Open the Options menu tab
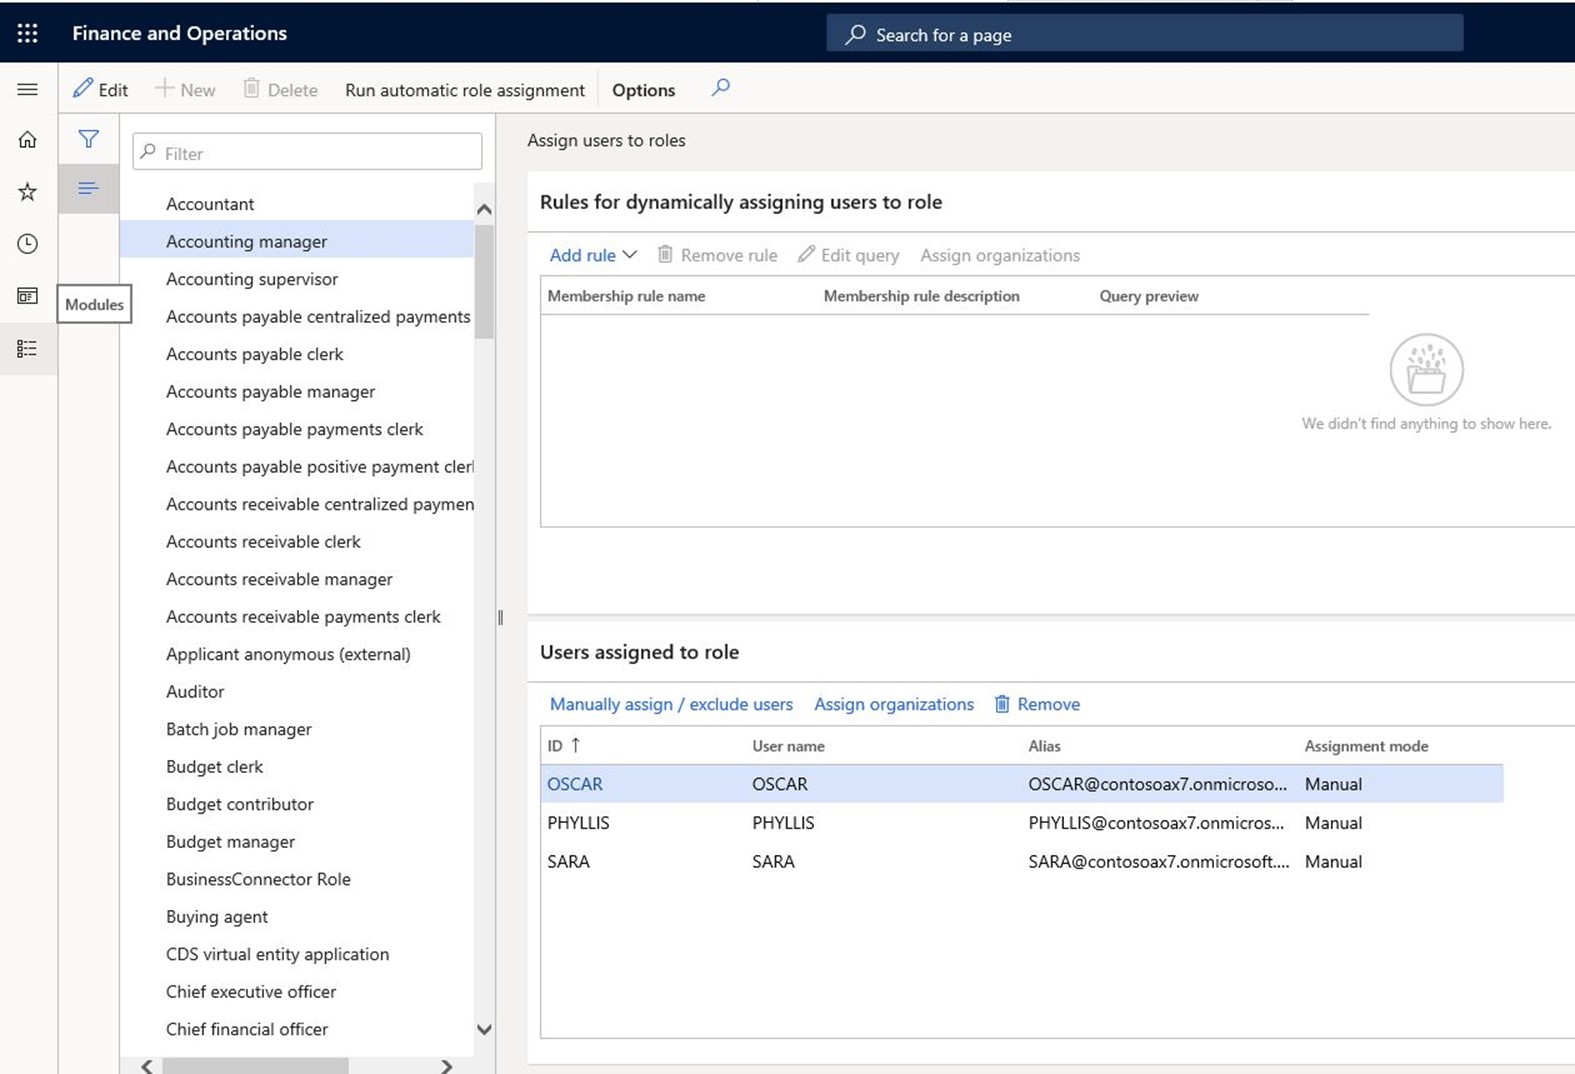This screenshot has height=1074, width=1575. pos(643,90)
